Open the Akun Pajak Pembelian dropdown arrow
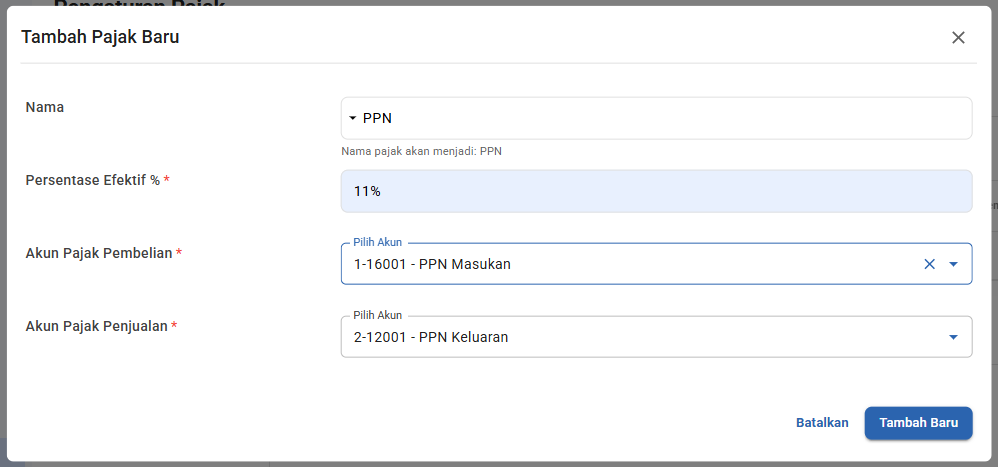The width and height of the screenshot is (998, 467). point(953,264)
